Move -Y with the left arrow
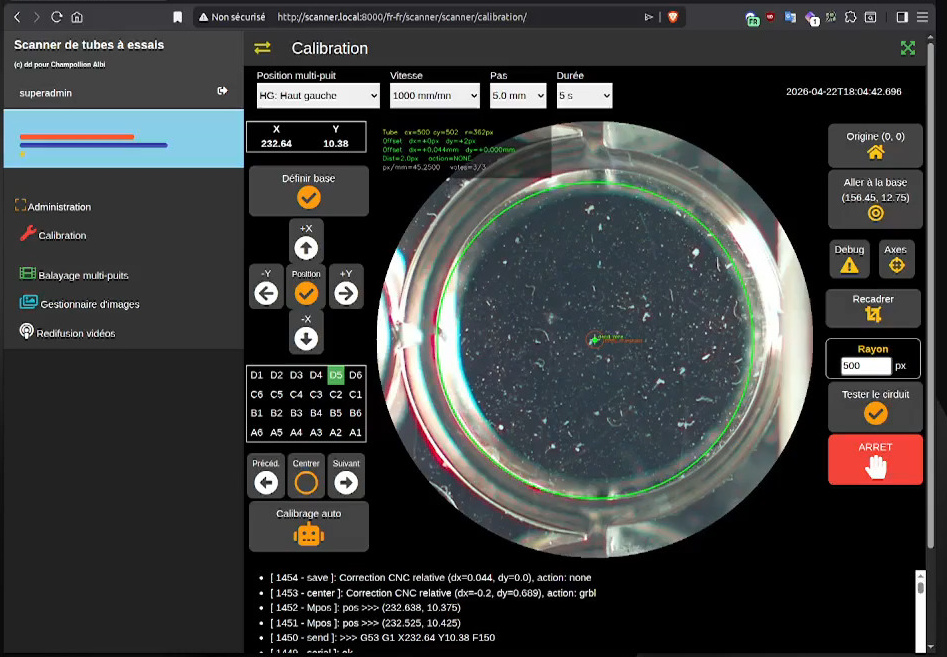Image resolution: width=947 pixels, height=657 pixels. point(266,286)
